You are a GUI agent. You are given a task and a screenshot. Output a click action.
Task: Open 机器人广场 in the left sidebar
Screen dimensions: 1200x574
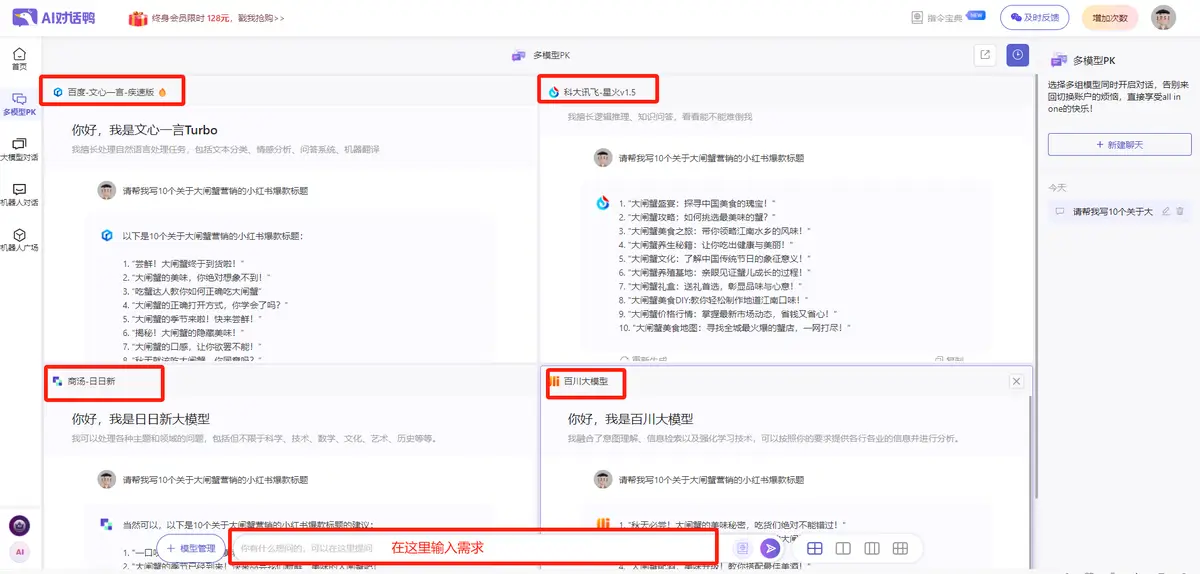(19, 240)
